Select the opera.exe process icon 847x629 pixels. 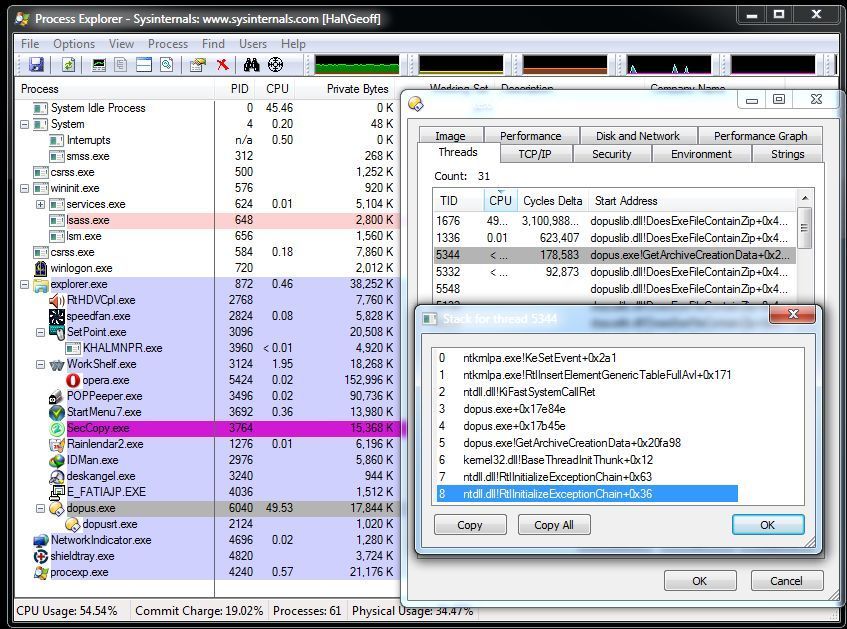click(73, 380)
